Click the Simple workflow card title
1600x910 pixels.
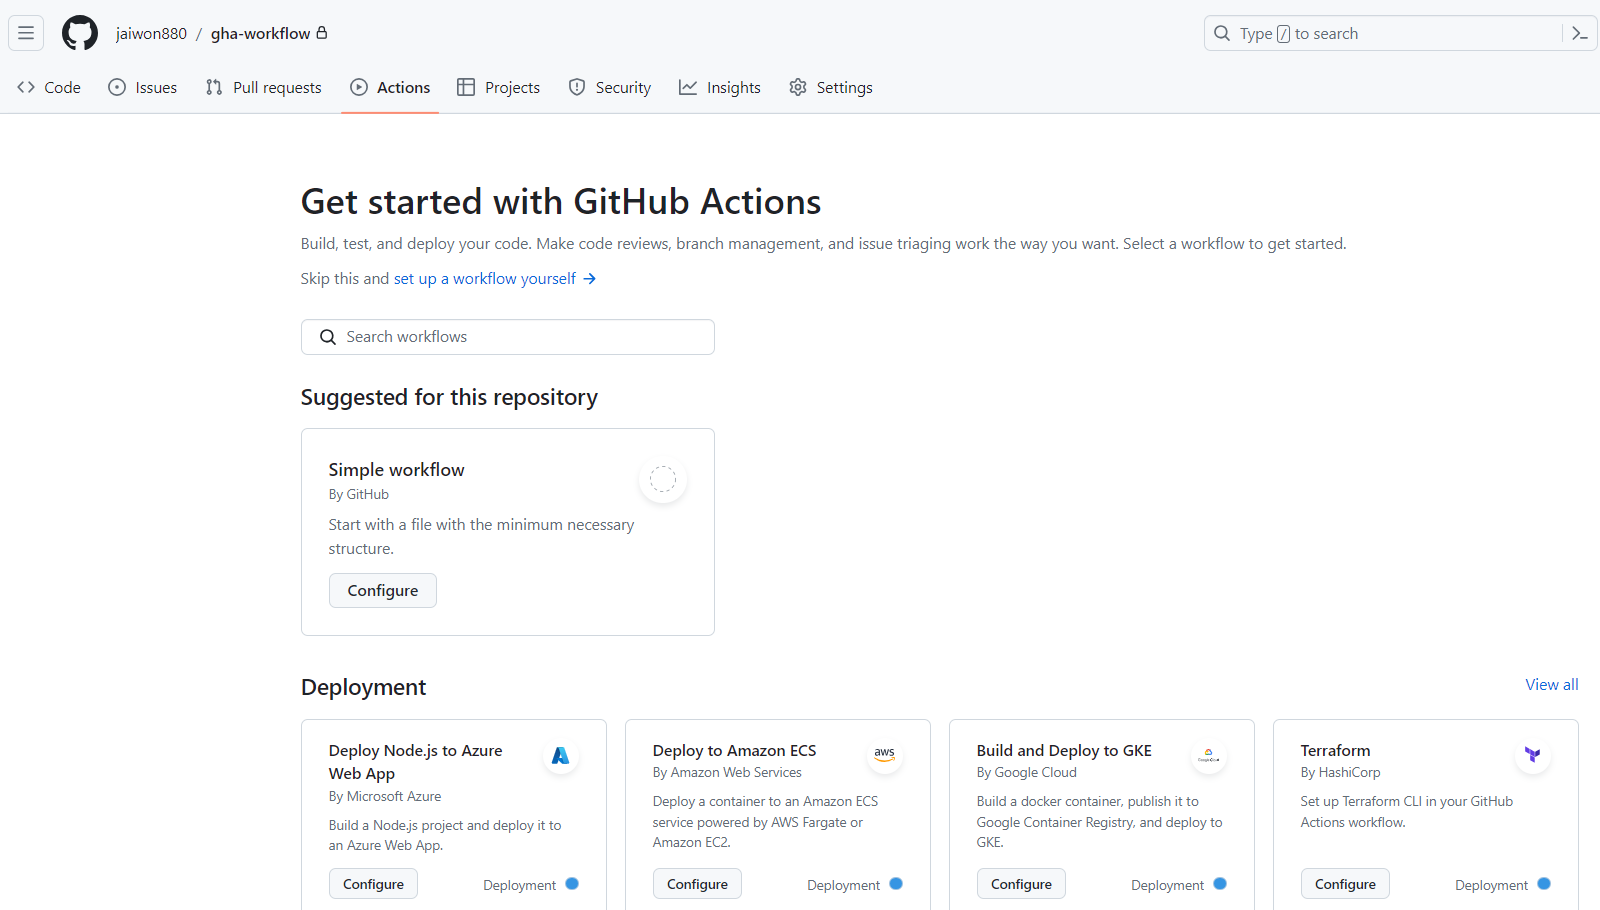397,470
